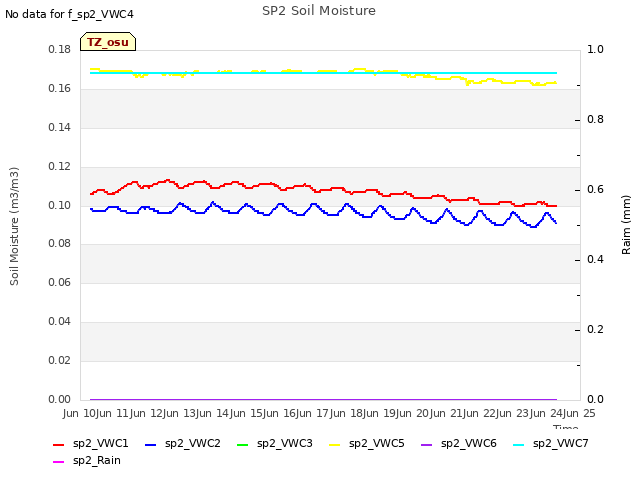Image resolution: width=640 pixels, height=480 pixels.
Task: Click the 1.0 right axis tick label
Action: (x=596, y=49)
